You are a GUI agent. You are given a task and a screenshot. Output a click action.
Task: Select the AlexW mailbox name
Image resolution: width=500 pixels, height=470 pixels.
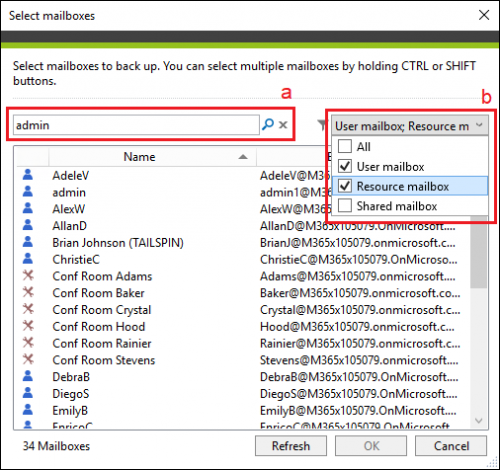tap(69, 209)
